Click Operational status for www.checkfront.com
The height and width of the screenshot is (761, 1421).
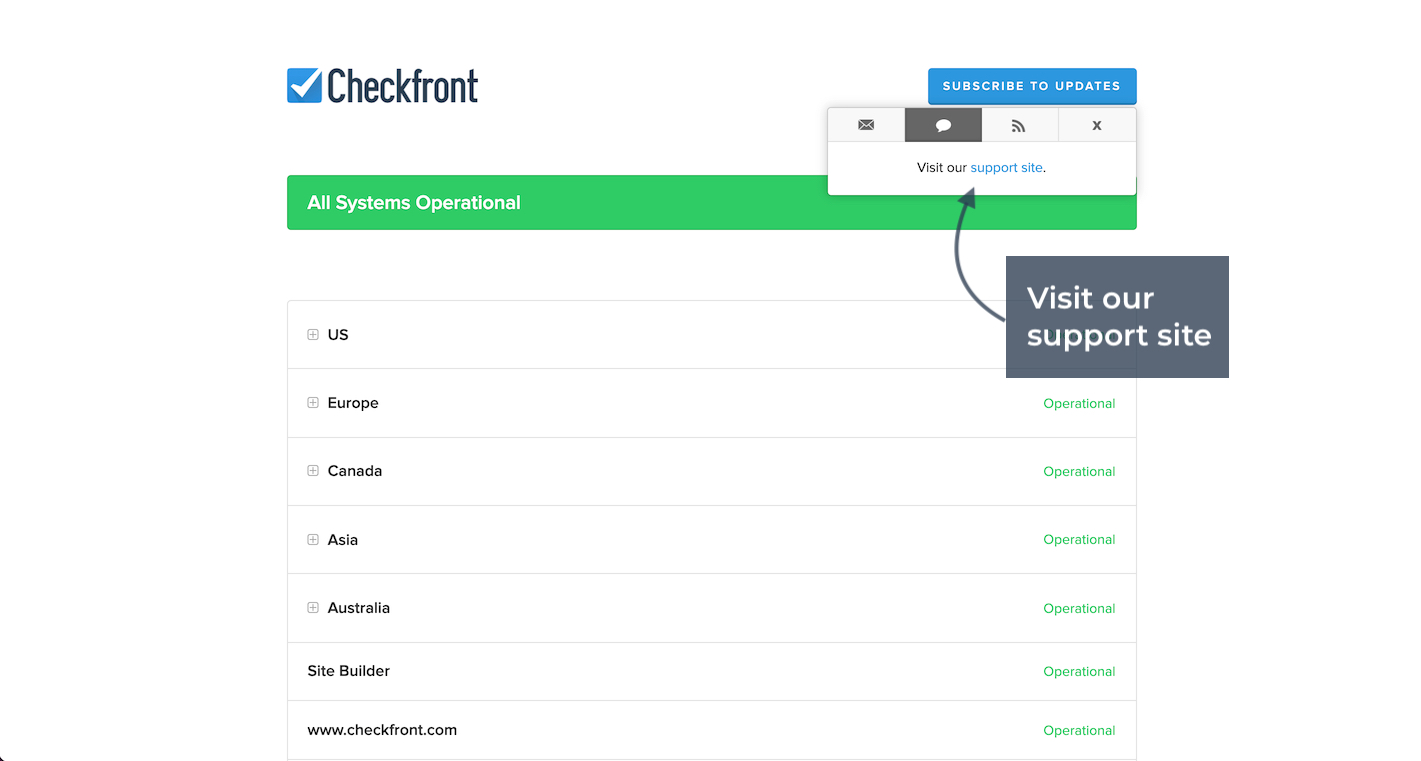pos(1079,731)
